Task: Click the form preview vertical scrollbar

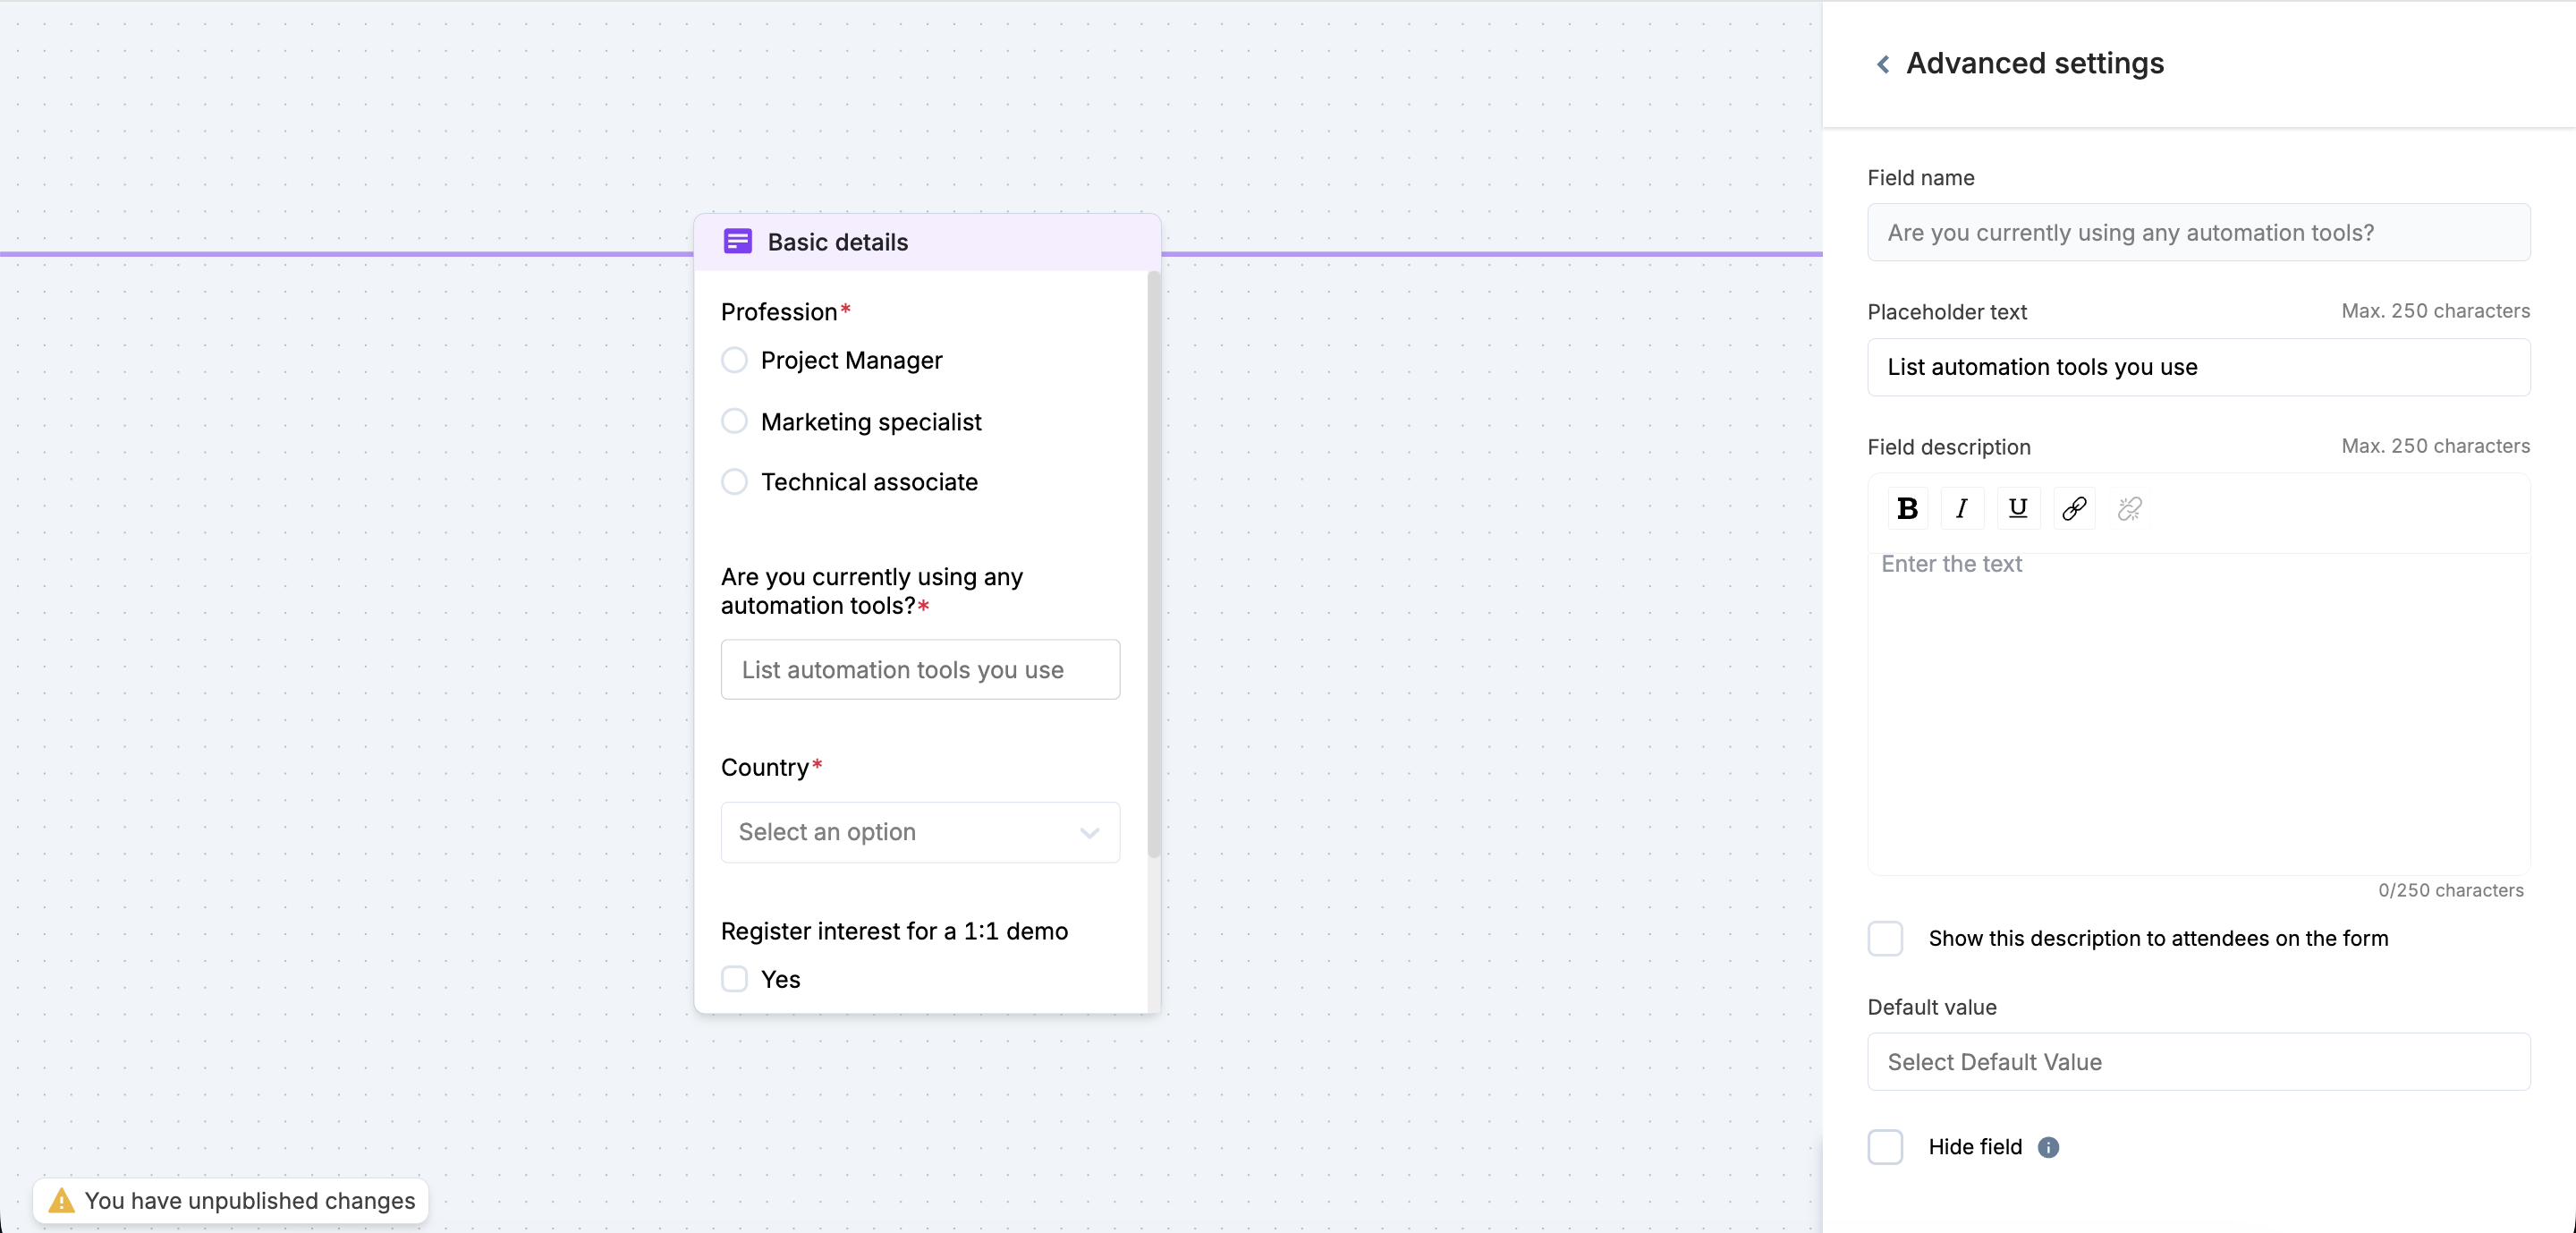Action: pyautogui.click(x=1153, y=565)
